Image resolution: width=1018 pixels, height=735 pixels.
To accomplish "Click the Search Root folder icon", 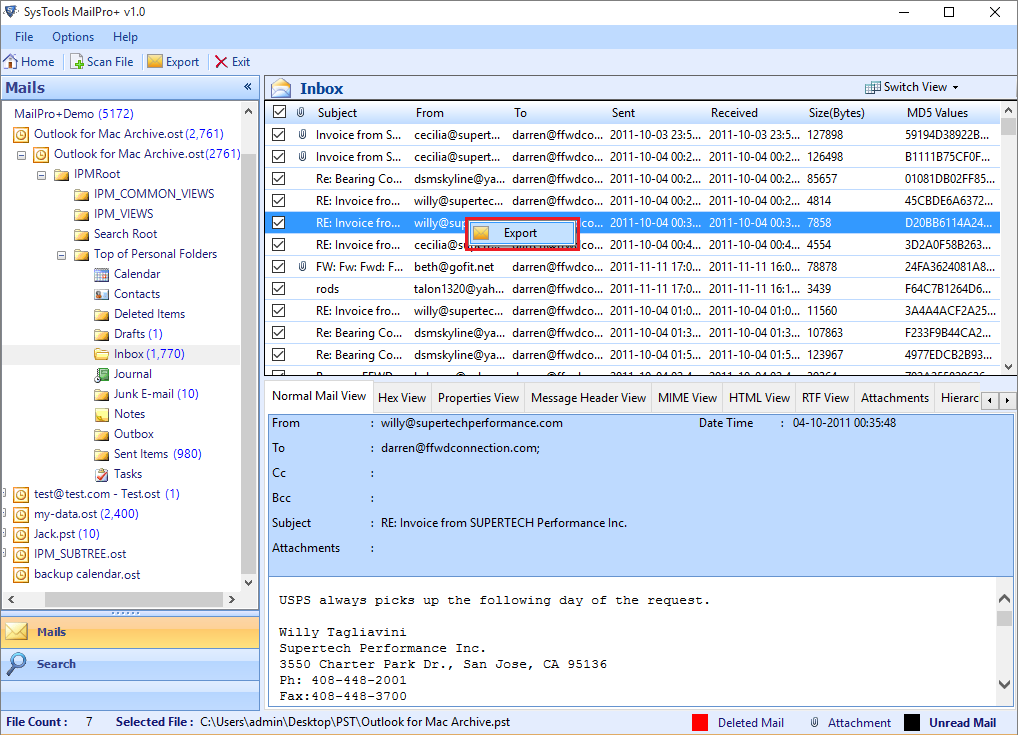I will click(81, 234).
